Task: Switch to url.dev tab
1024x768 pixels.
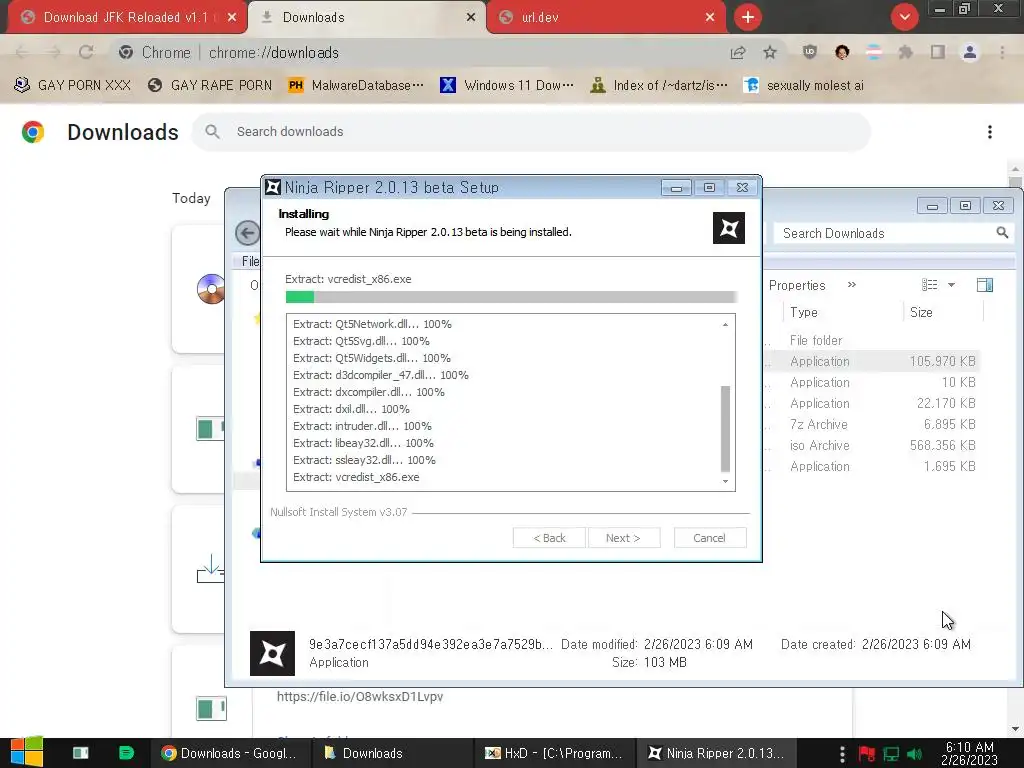Action: (x=605, y=17)
